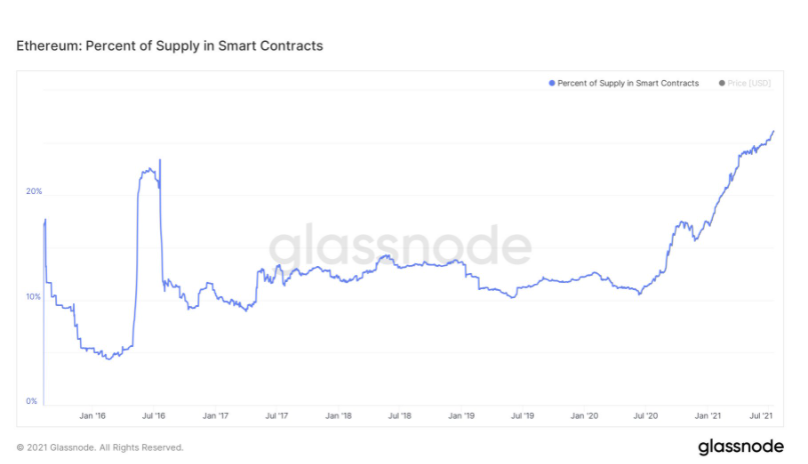
Task: Select the Jan '21 x-axis label
Action: tap(708, 414)
